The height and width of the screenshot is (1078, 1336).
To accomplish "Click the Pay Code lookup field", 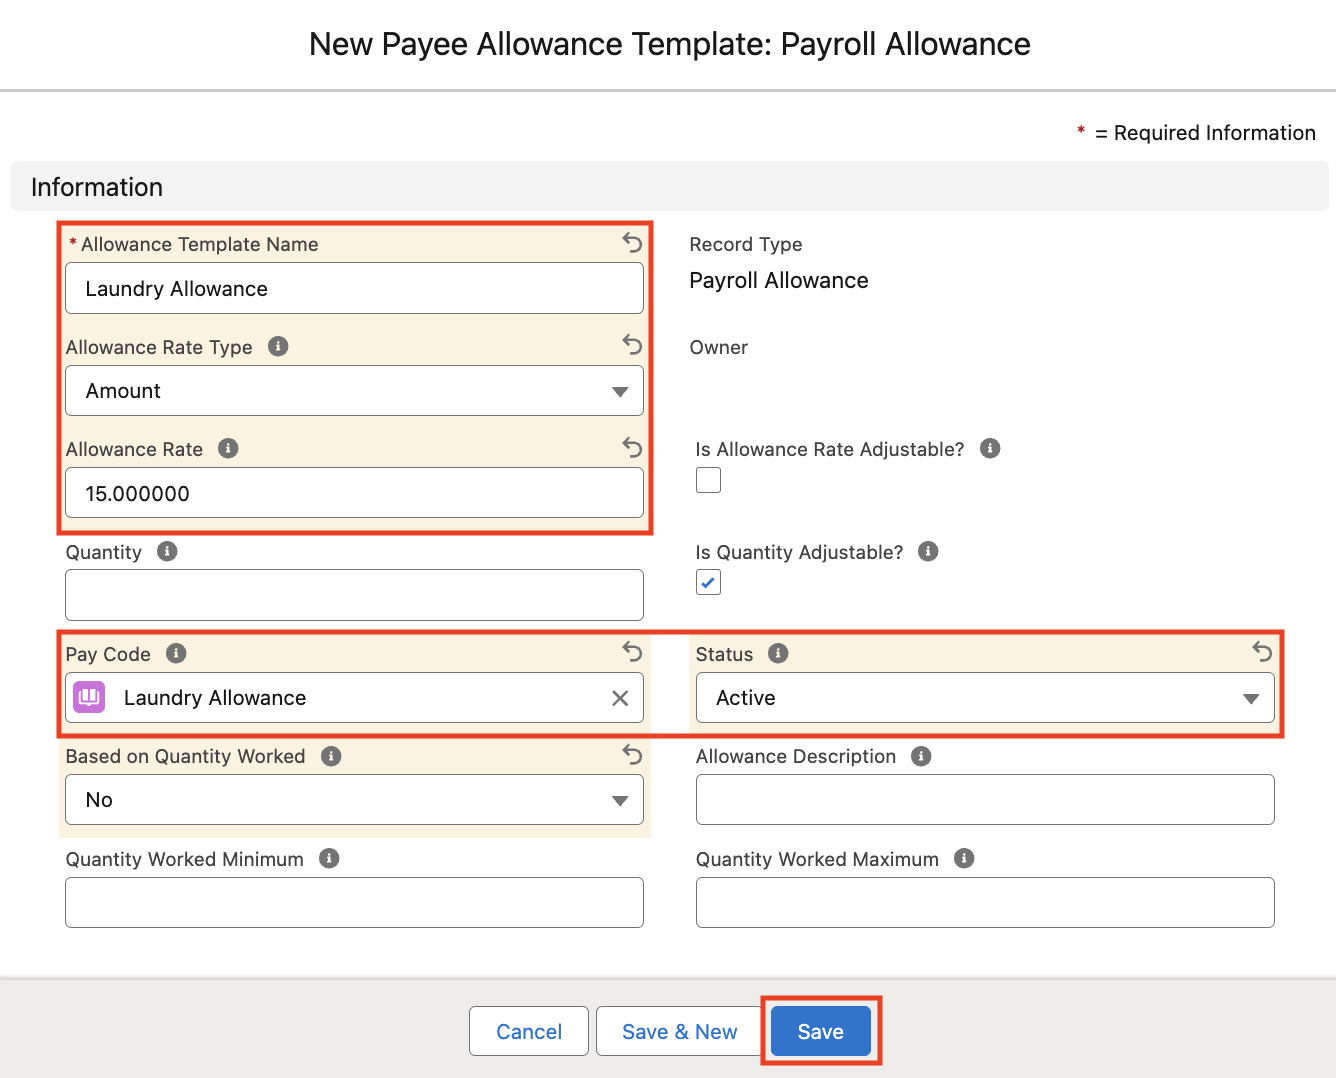I will pyautogui.click(x=354, y=698).
